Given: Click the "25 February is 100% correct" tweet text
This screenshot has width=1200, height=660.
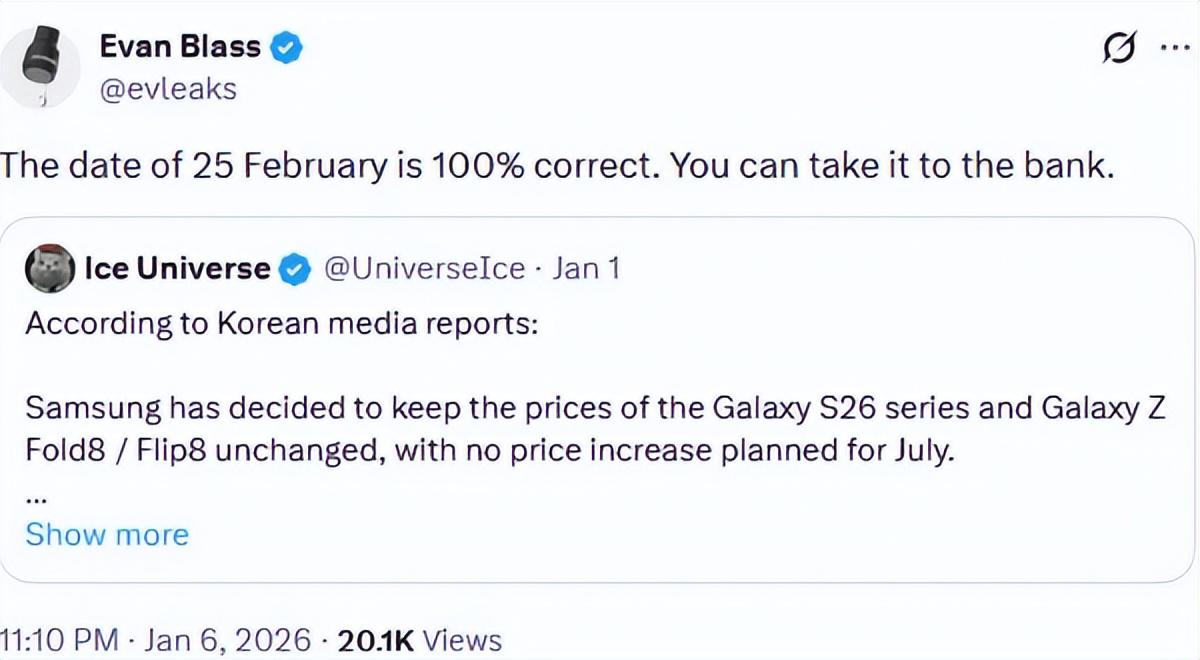Looking at the screenshot, I should [558, 166].
